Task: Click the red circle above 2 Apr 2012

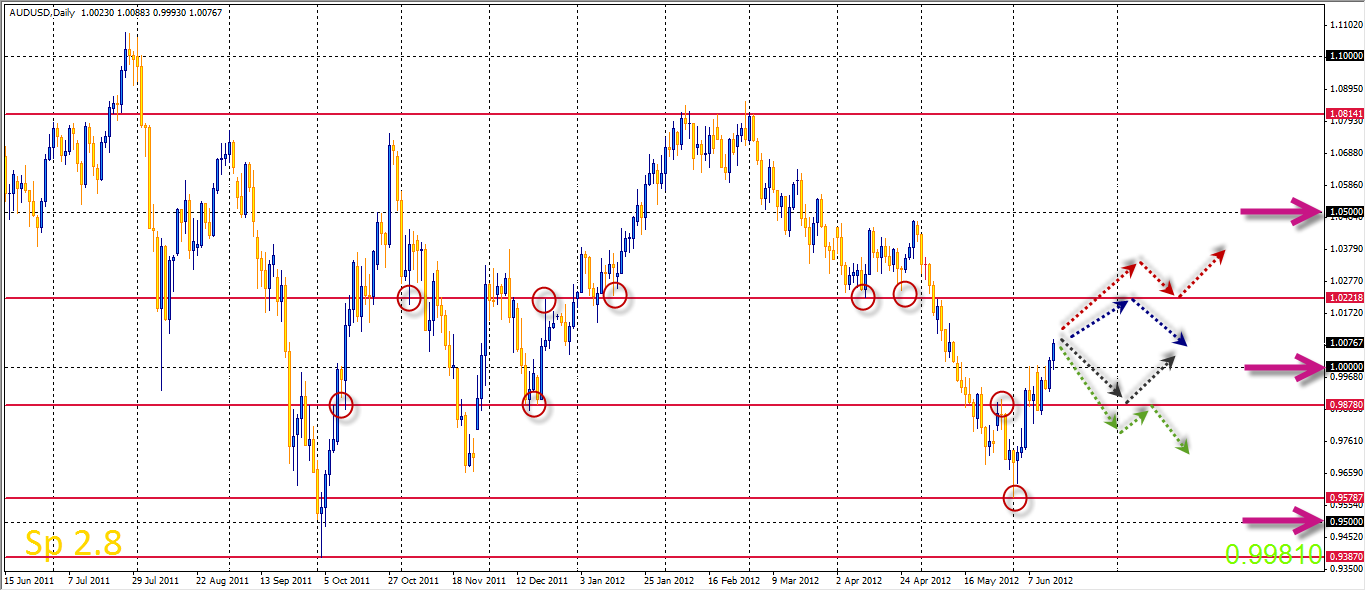Action: pos(863,297)
